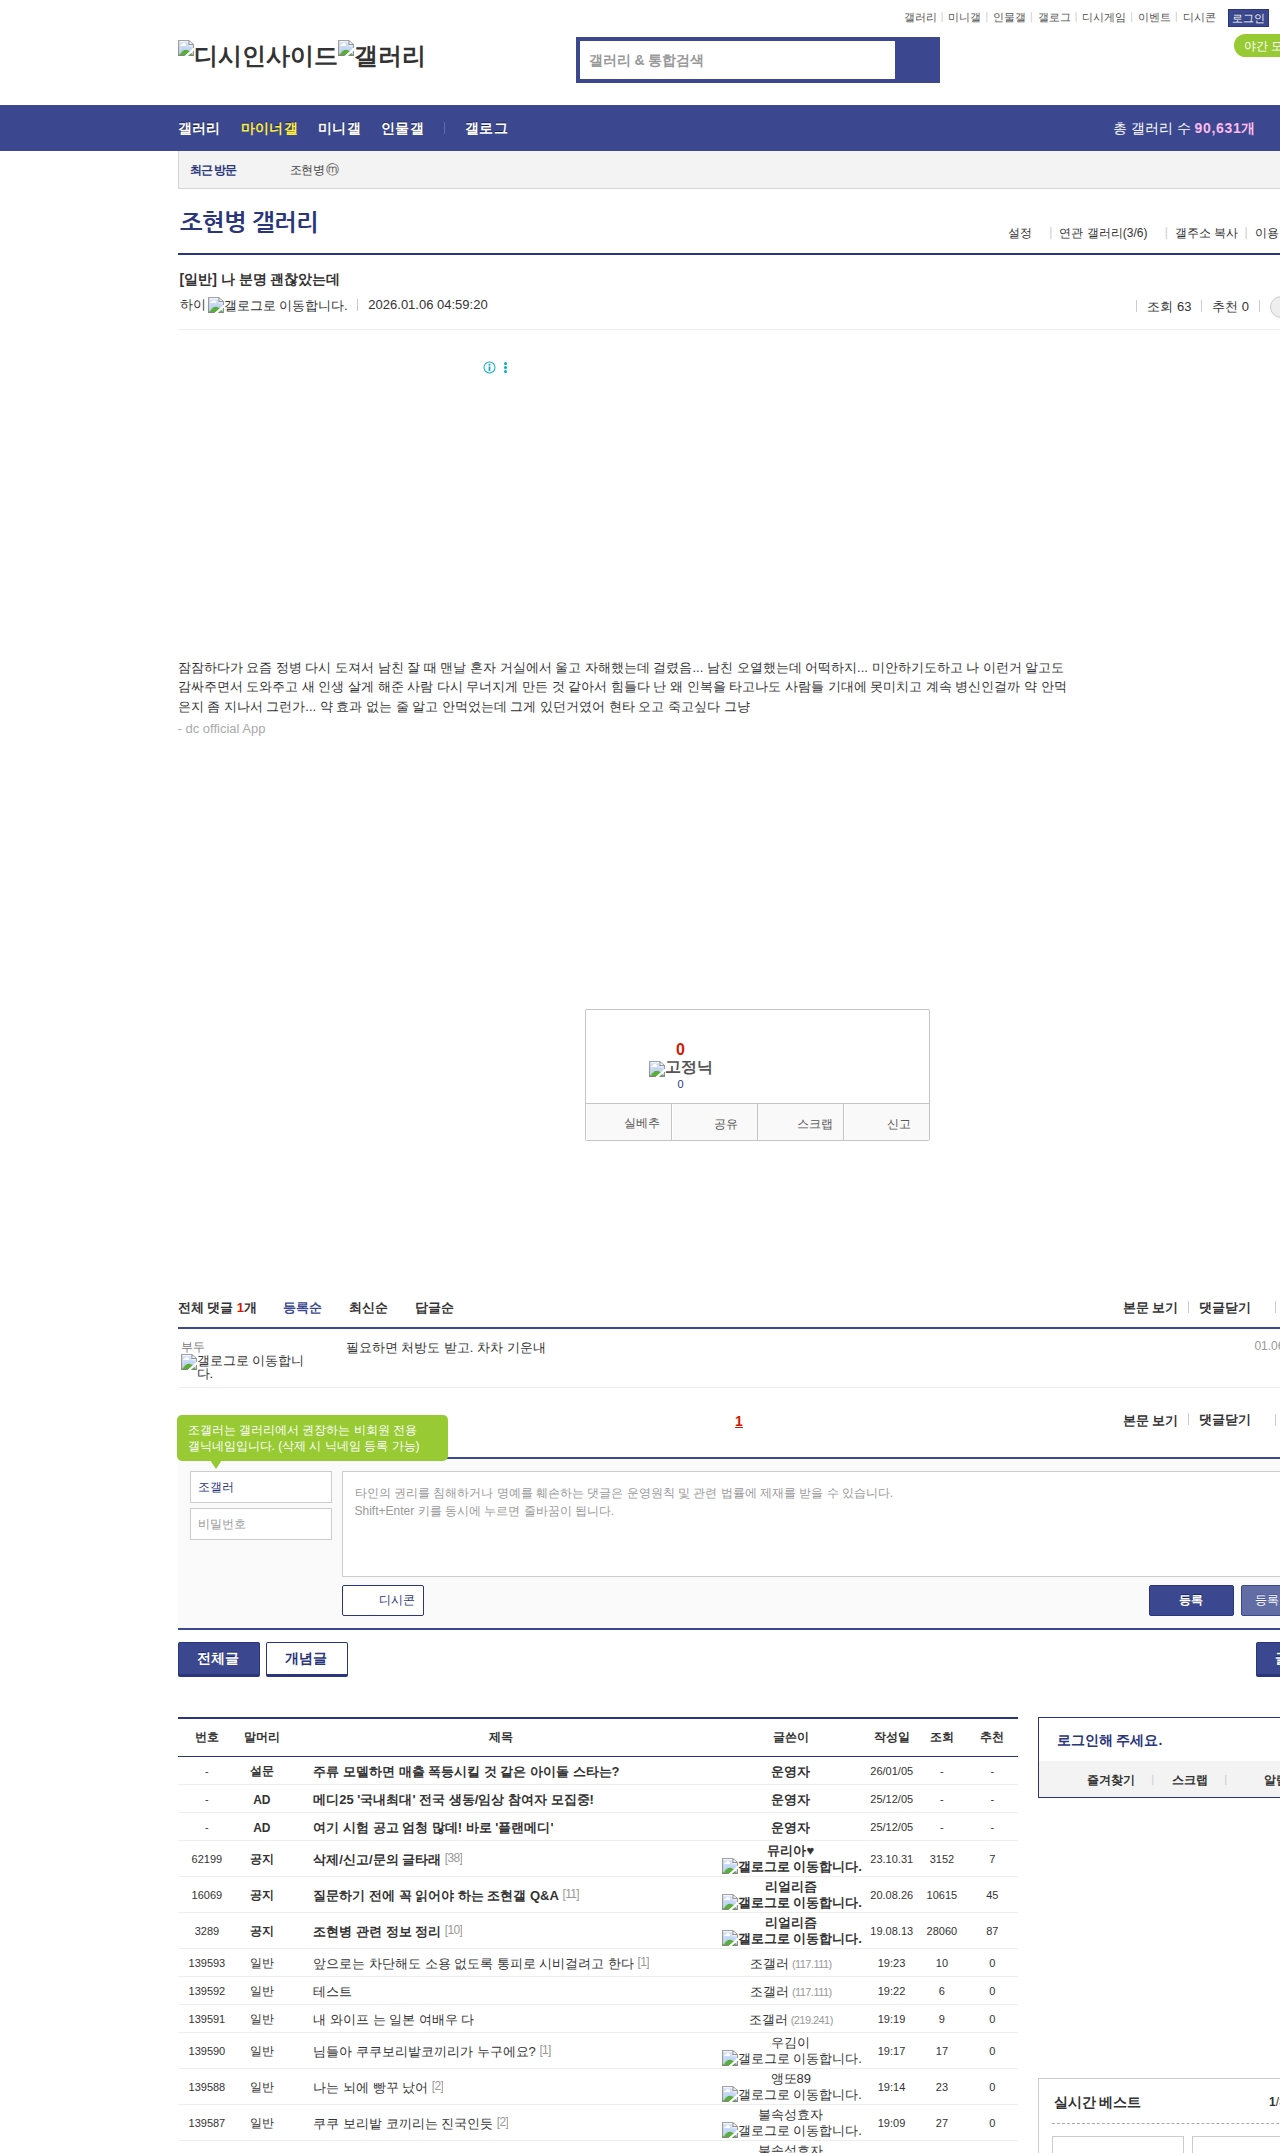Open 디시게임 in the top link bar
Screen dimensions: 1280x2153
[1104, 18]
